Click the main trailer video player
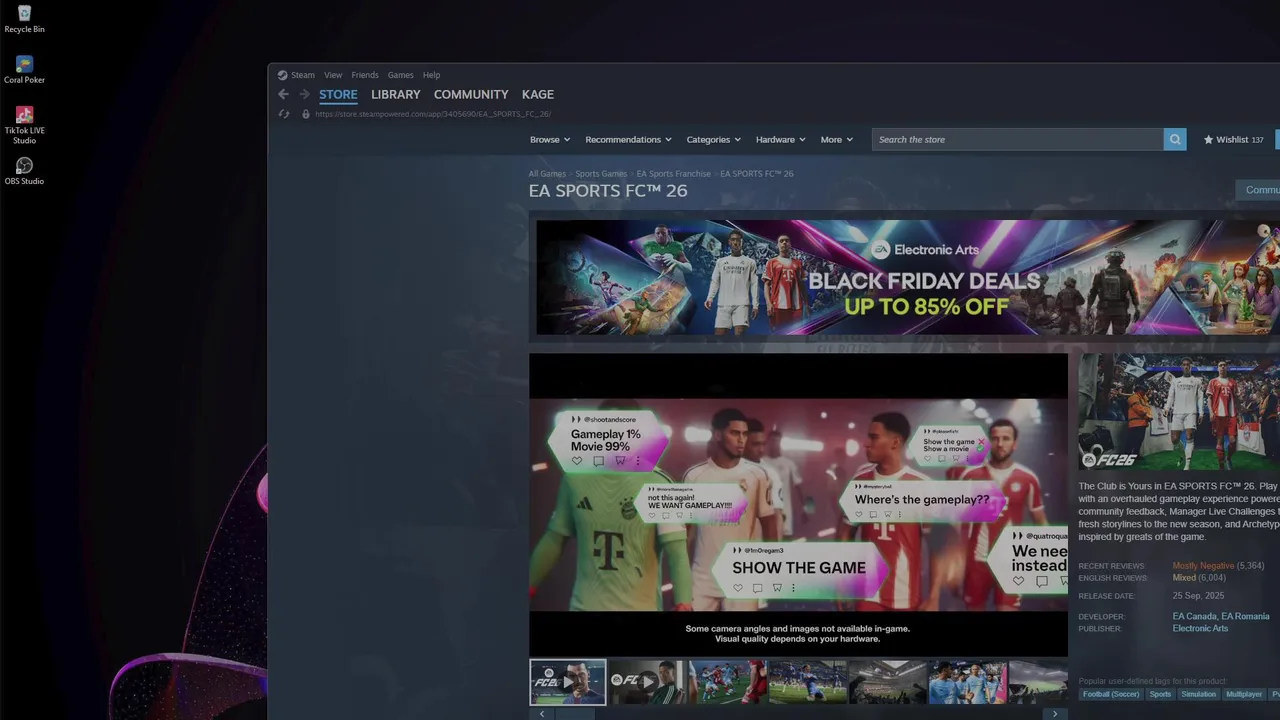This screenshot has width=1280, height=720. tap(798, 505)
